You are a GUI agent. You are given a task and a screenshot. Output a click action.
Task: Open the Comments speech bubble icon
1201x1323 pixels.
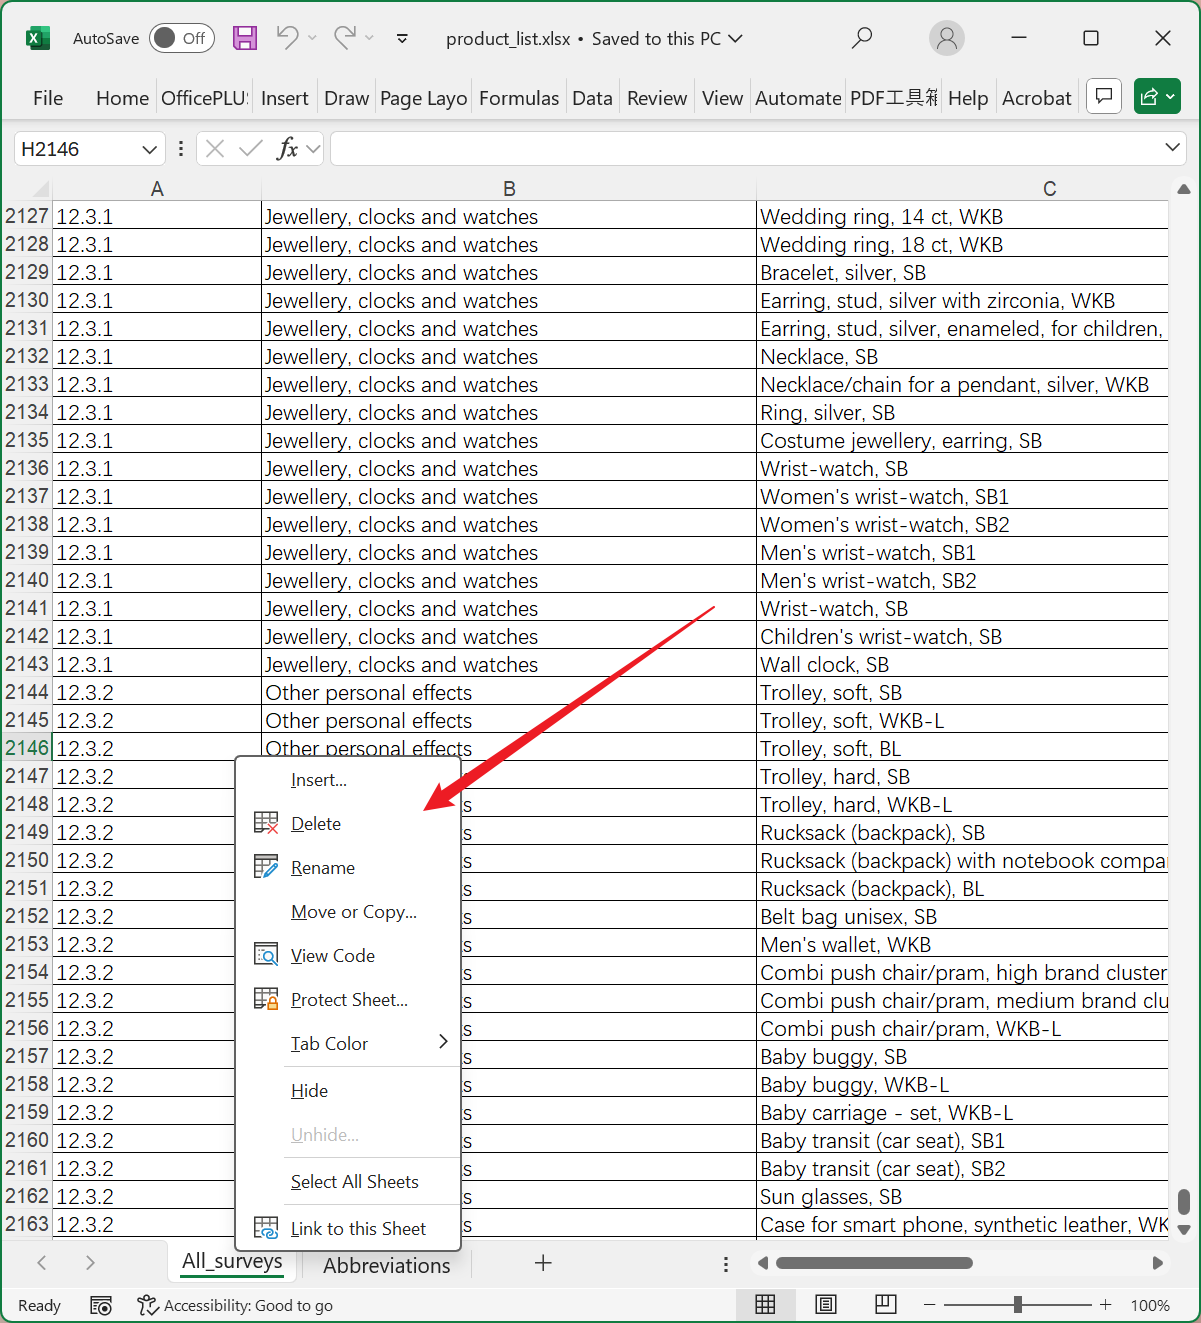click(x=1104, y=97)
